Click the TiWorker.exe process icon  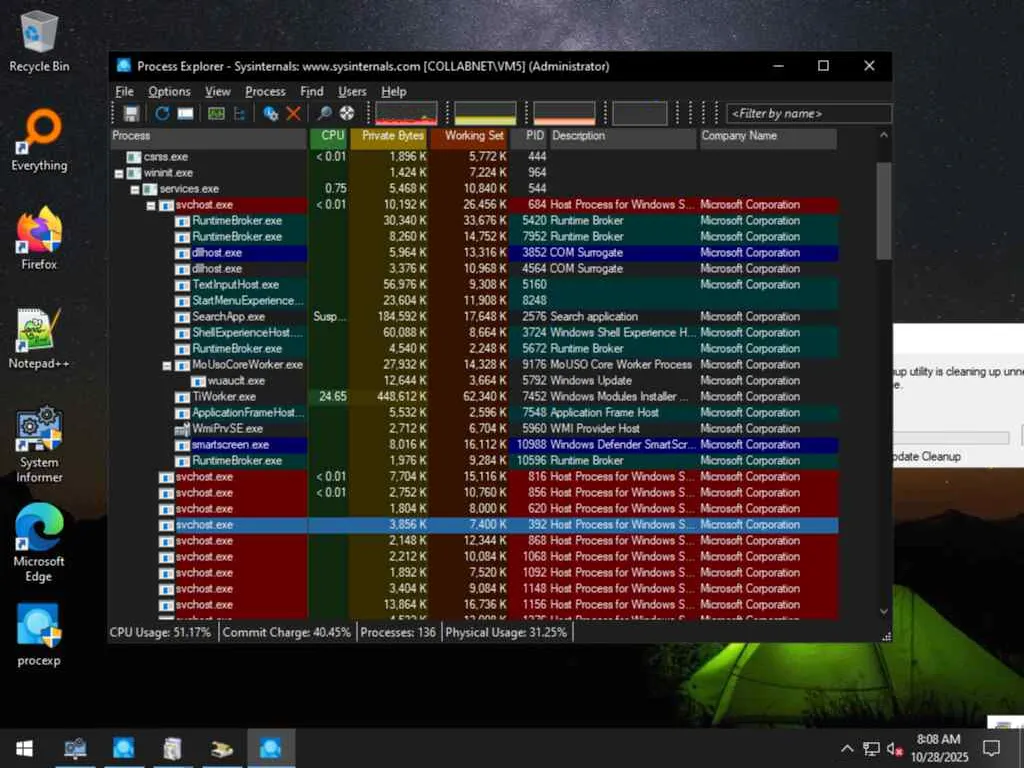coord(183,397)
